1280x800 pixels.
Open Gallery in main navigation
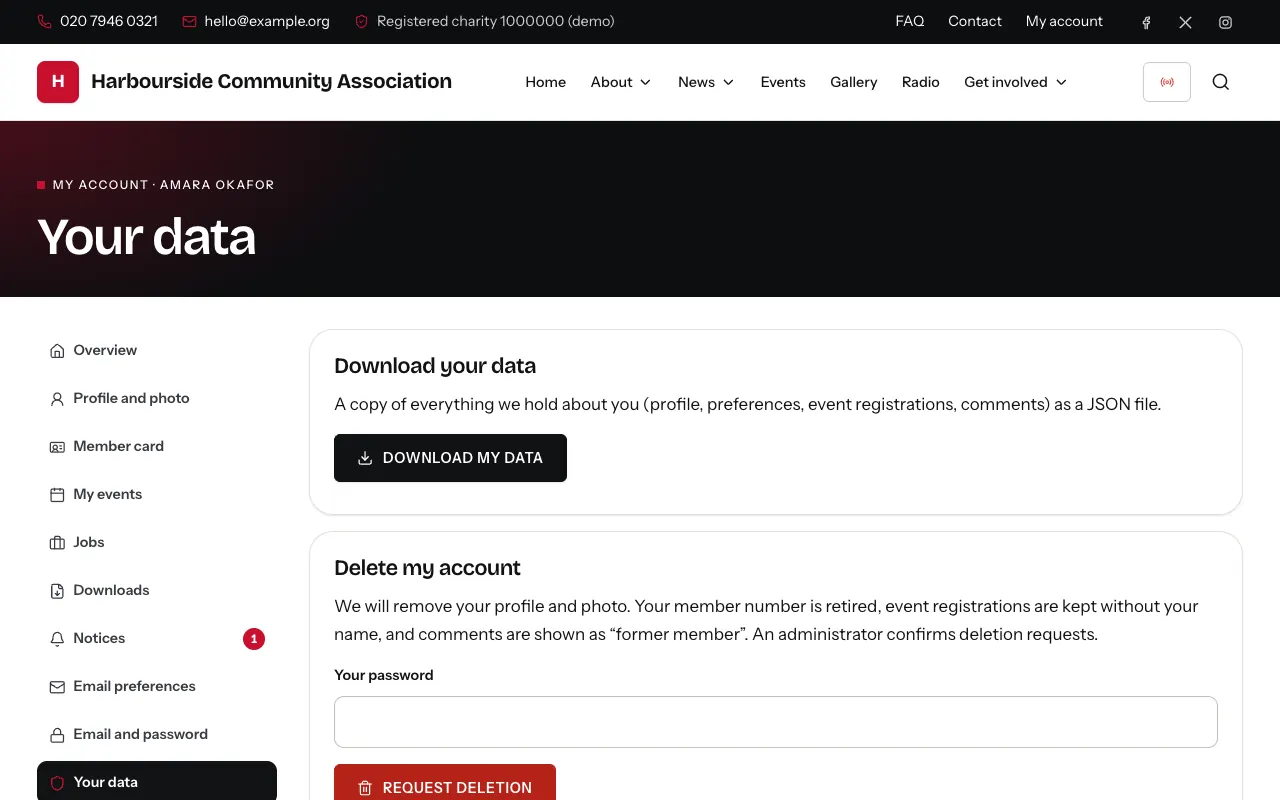(x=854, y=82)
